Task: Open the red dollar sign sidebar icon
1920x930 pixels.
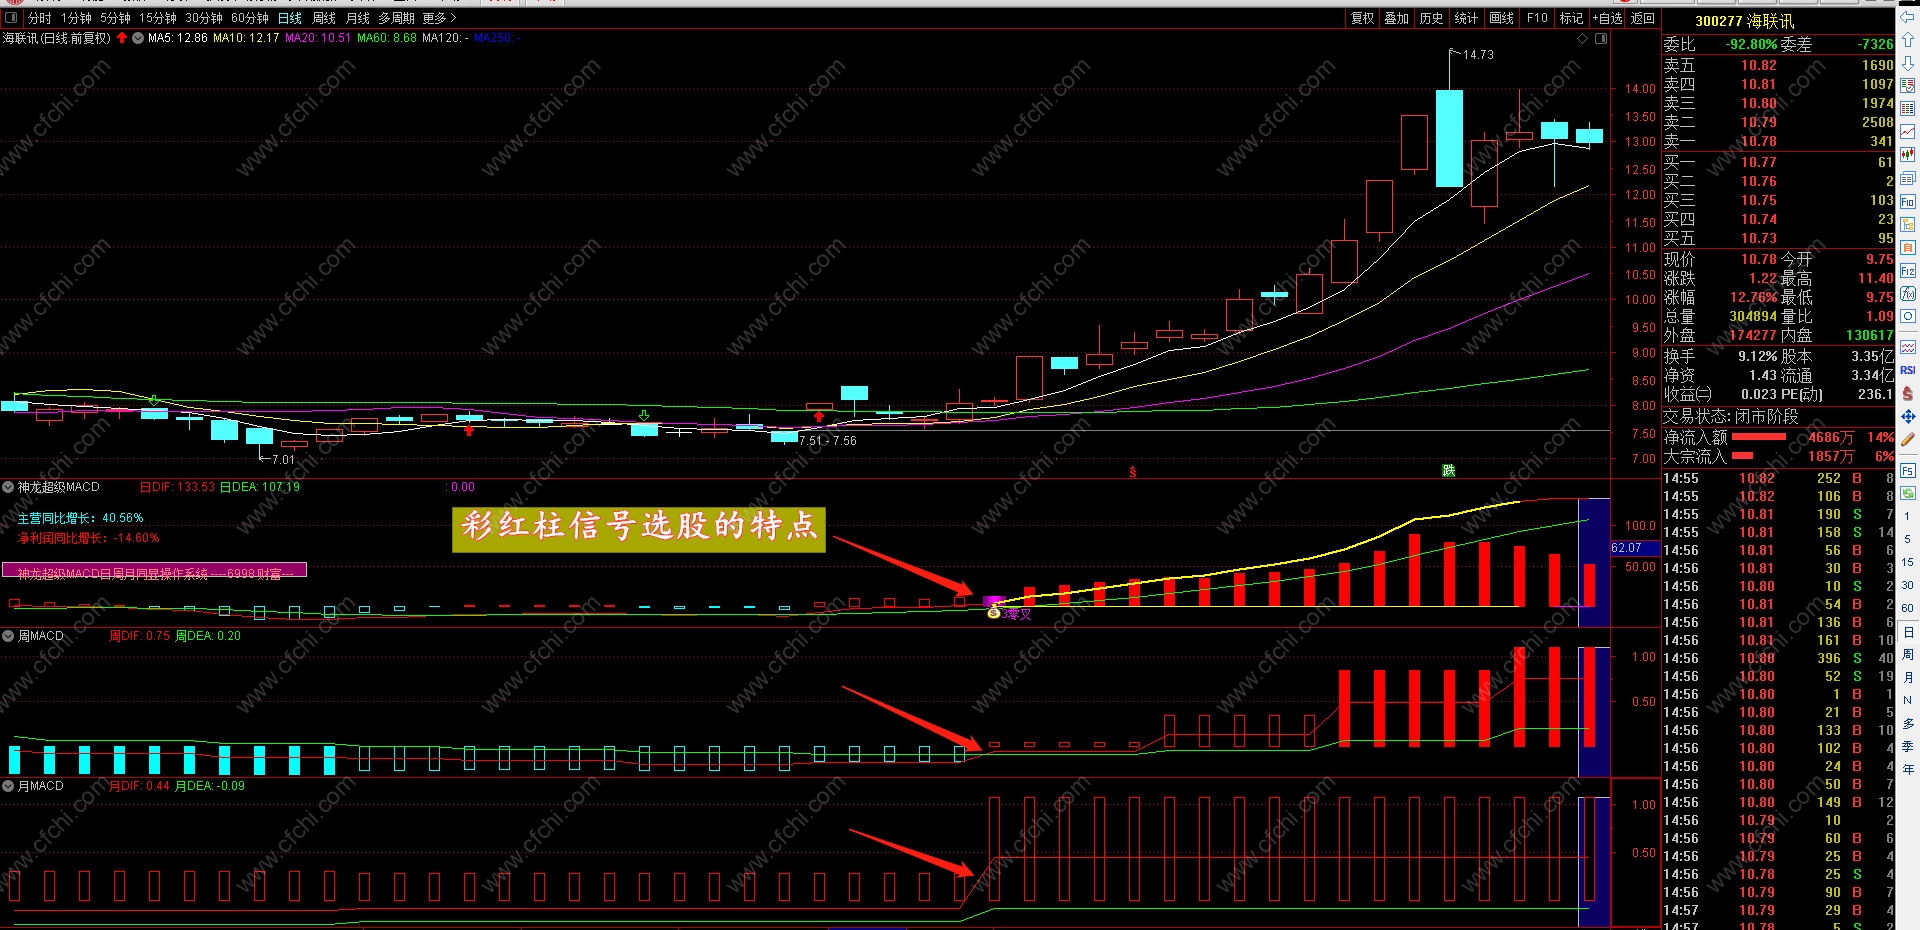Action: (x=1908, y=394)
